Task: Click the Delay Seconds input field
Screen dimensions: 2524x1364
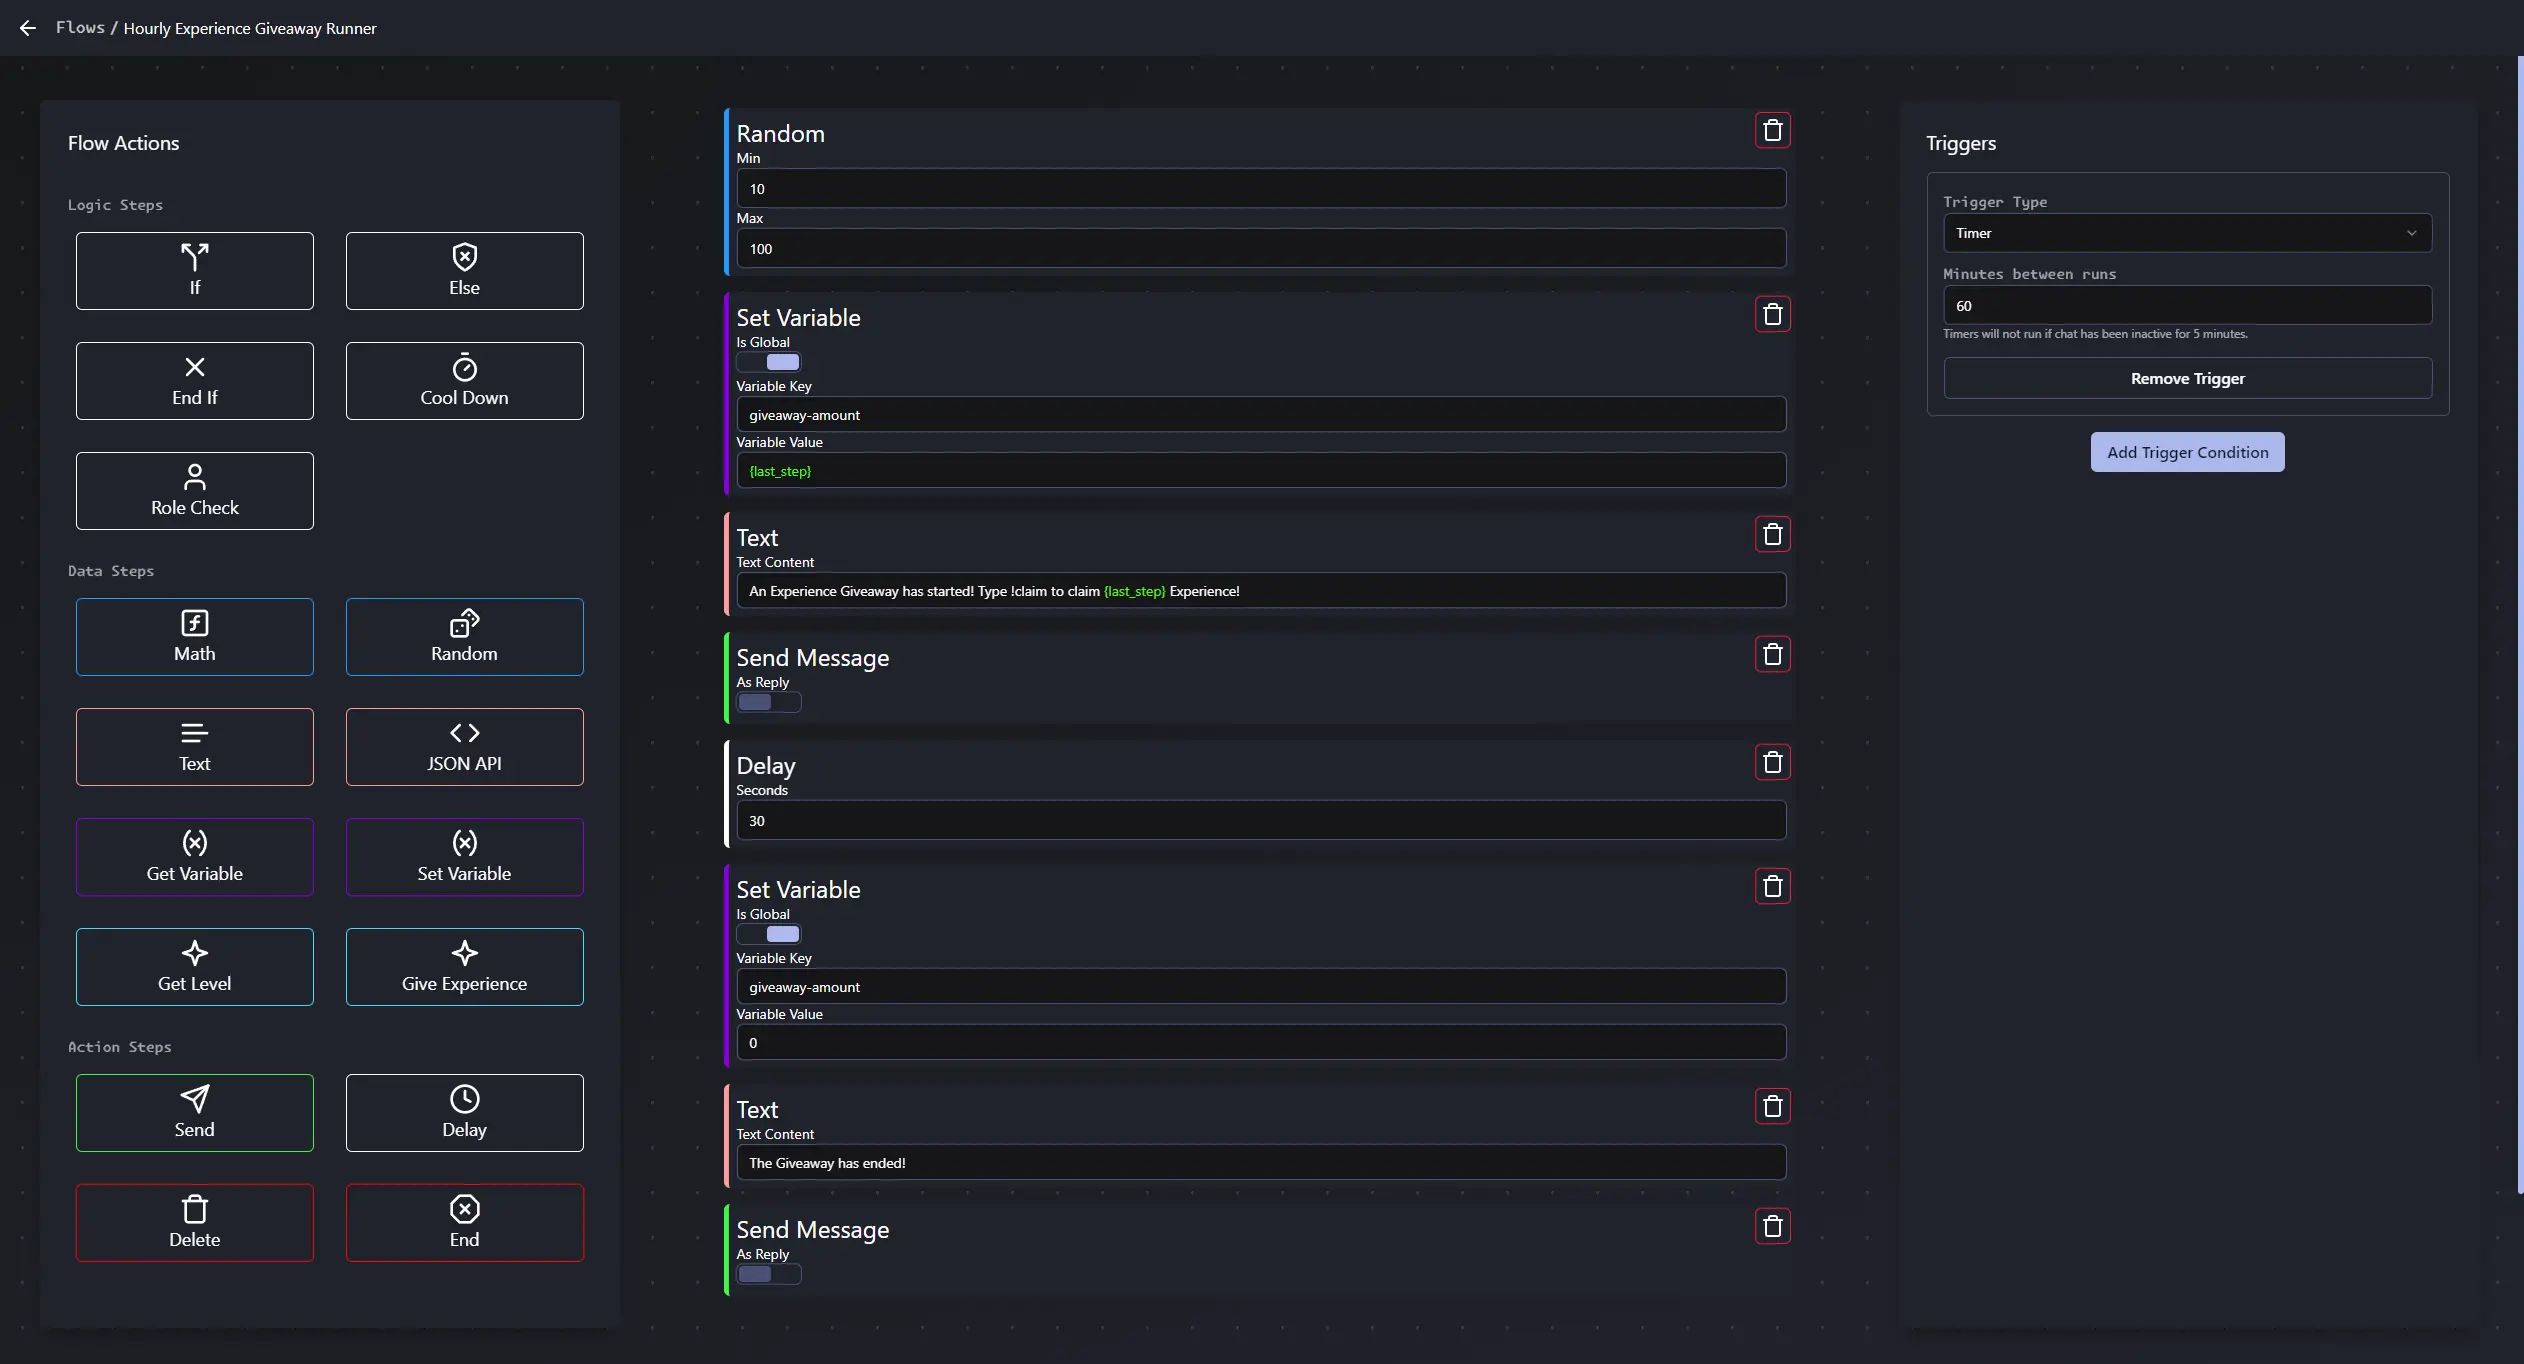Action: point(1260,821)
